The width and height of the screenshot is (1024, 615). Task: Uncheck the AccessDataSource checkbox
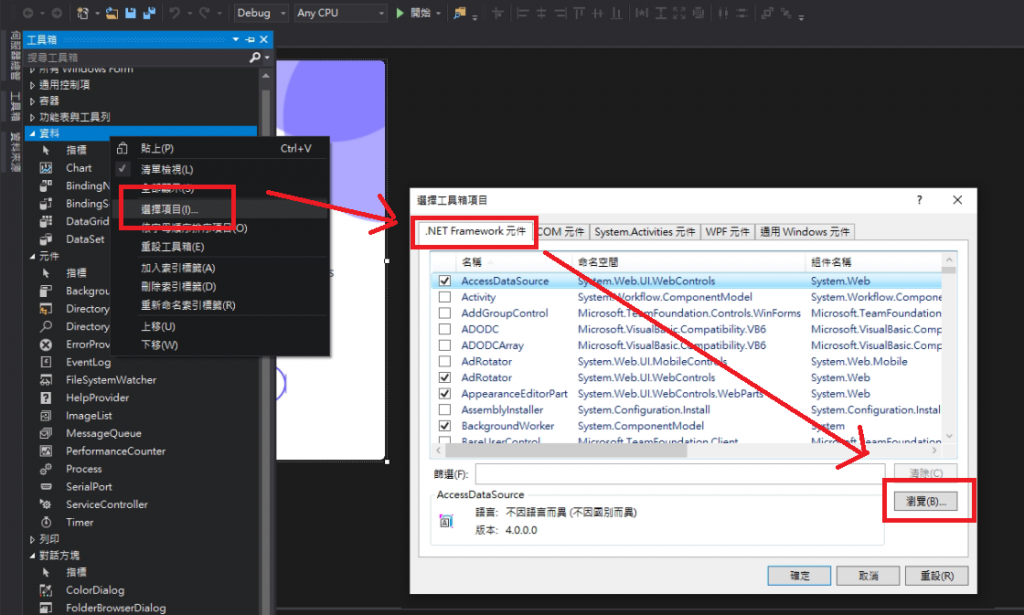click(x=445, y=281)
